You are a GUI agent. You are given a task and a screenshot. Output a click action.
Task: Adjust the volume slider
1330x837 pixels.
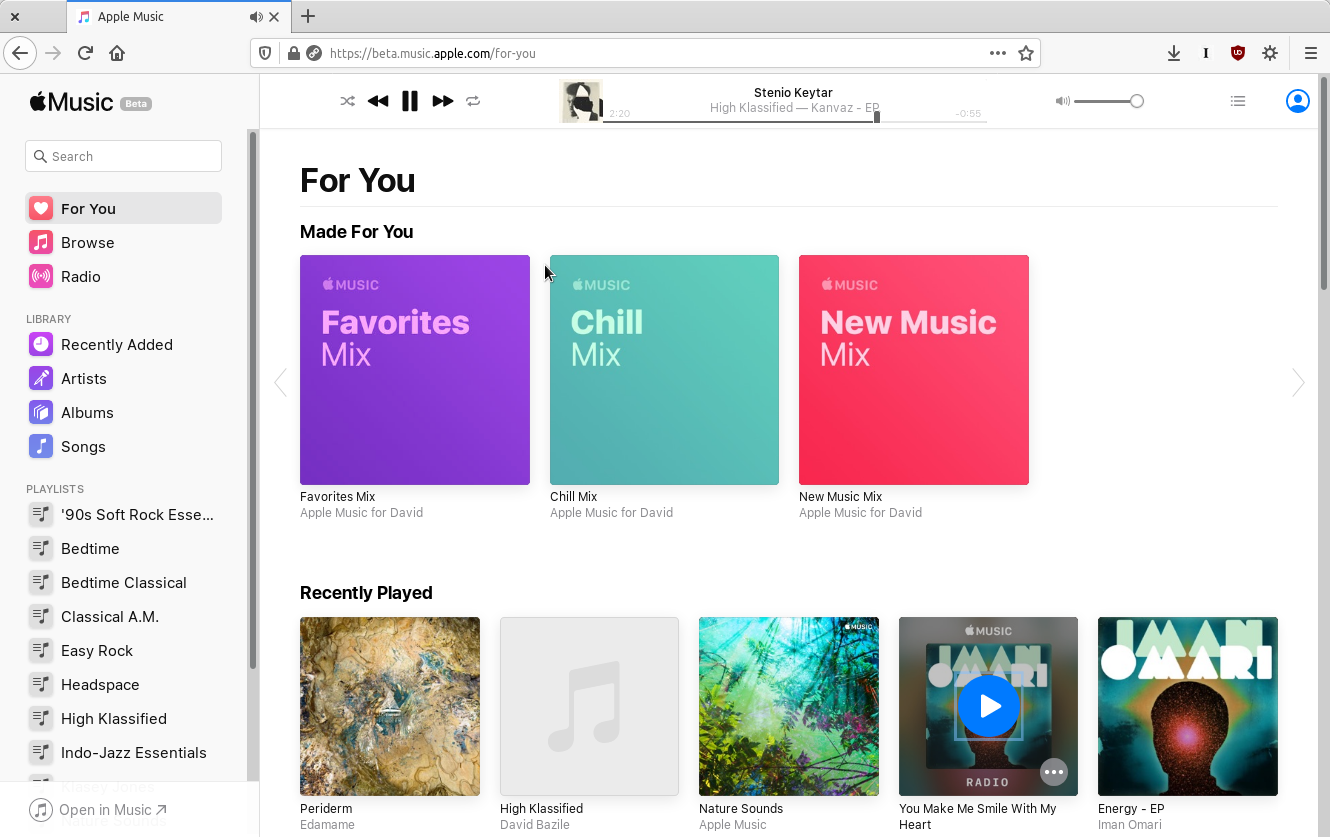(x=1108, y=101)
